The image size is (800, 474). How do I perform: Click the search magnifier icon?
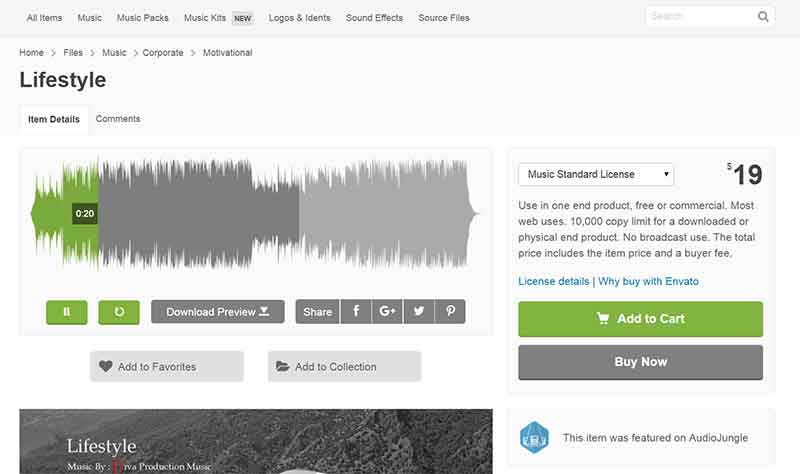tap(763, 17)
